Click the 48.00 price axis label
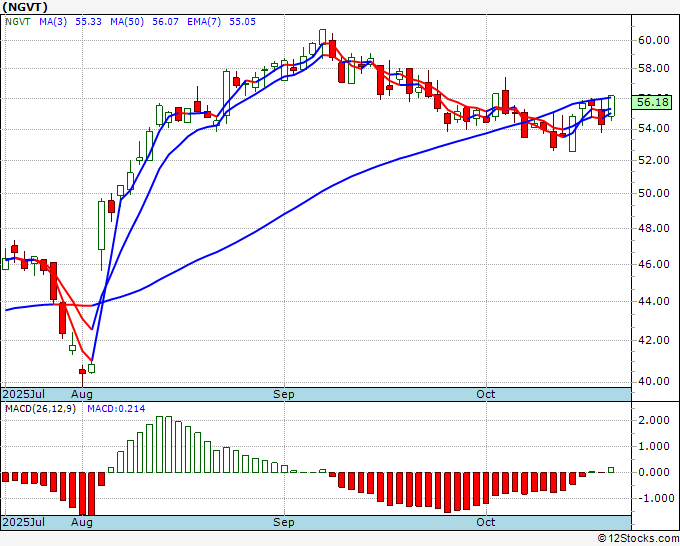The image size is (680, 546). [654, 228]
